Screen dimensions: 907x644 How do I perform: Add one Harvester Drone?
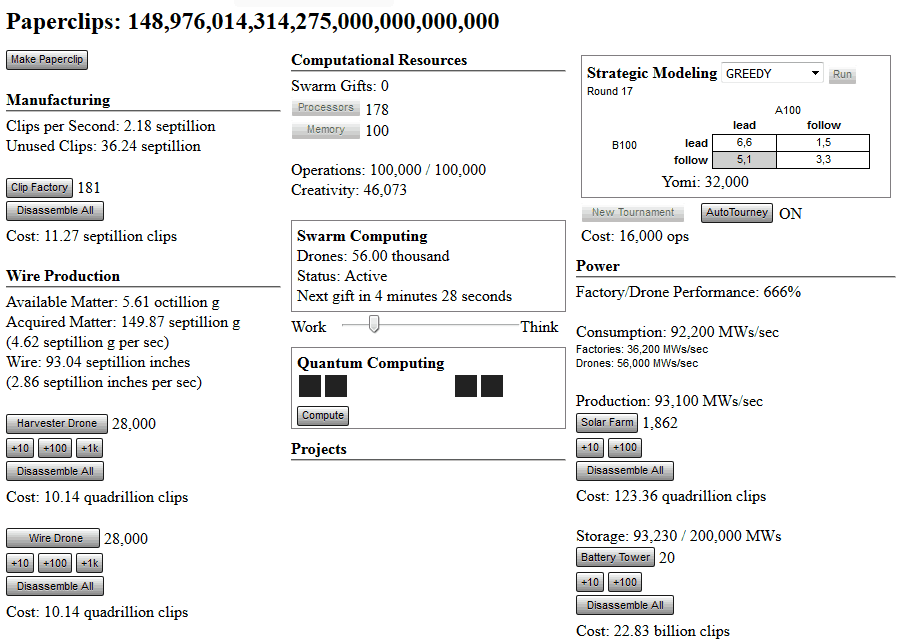click(x=56, y=423)
